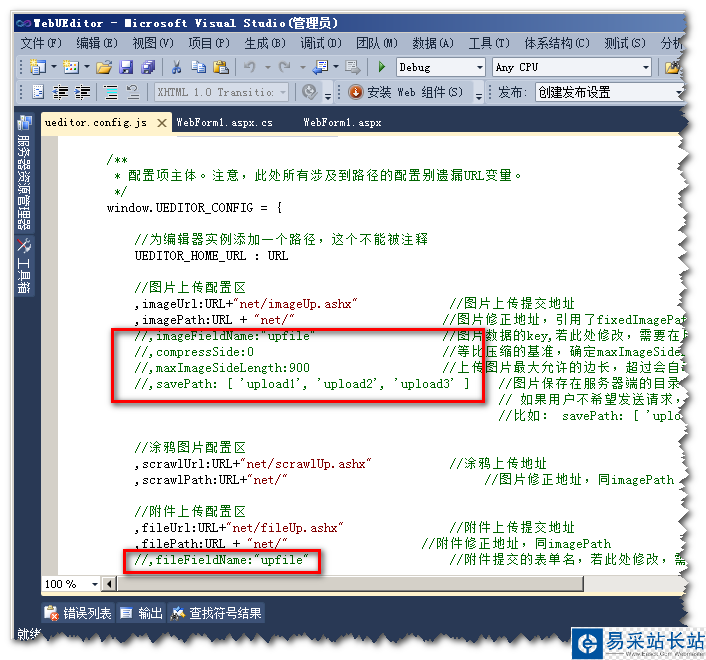Expand the New Project dropdown arrow
Image resolution: width=706 pixels, height=660 pixels.
tap(54, 67)
